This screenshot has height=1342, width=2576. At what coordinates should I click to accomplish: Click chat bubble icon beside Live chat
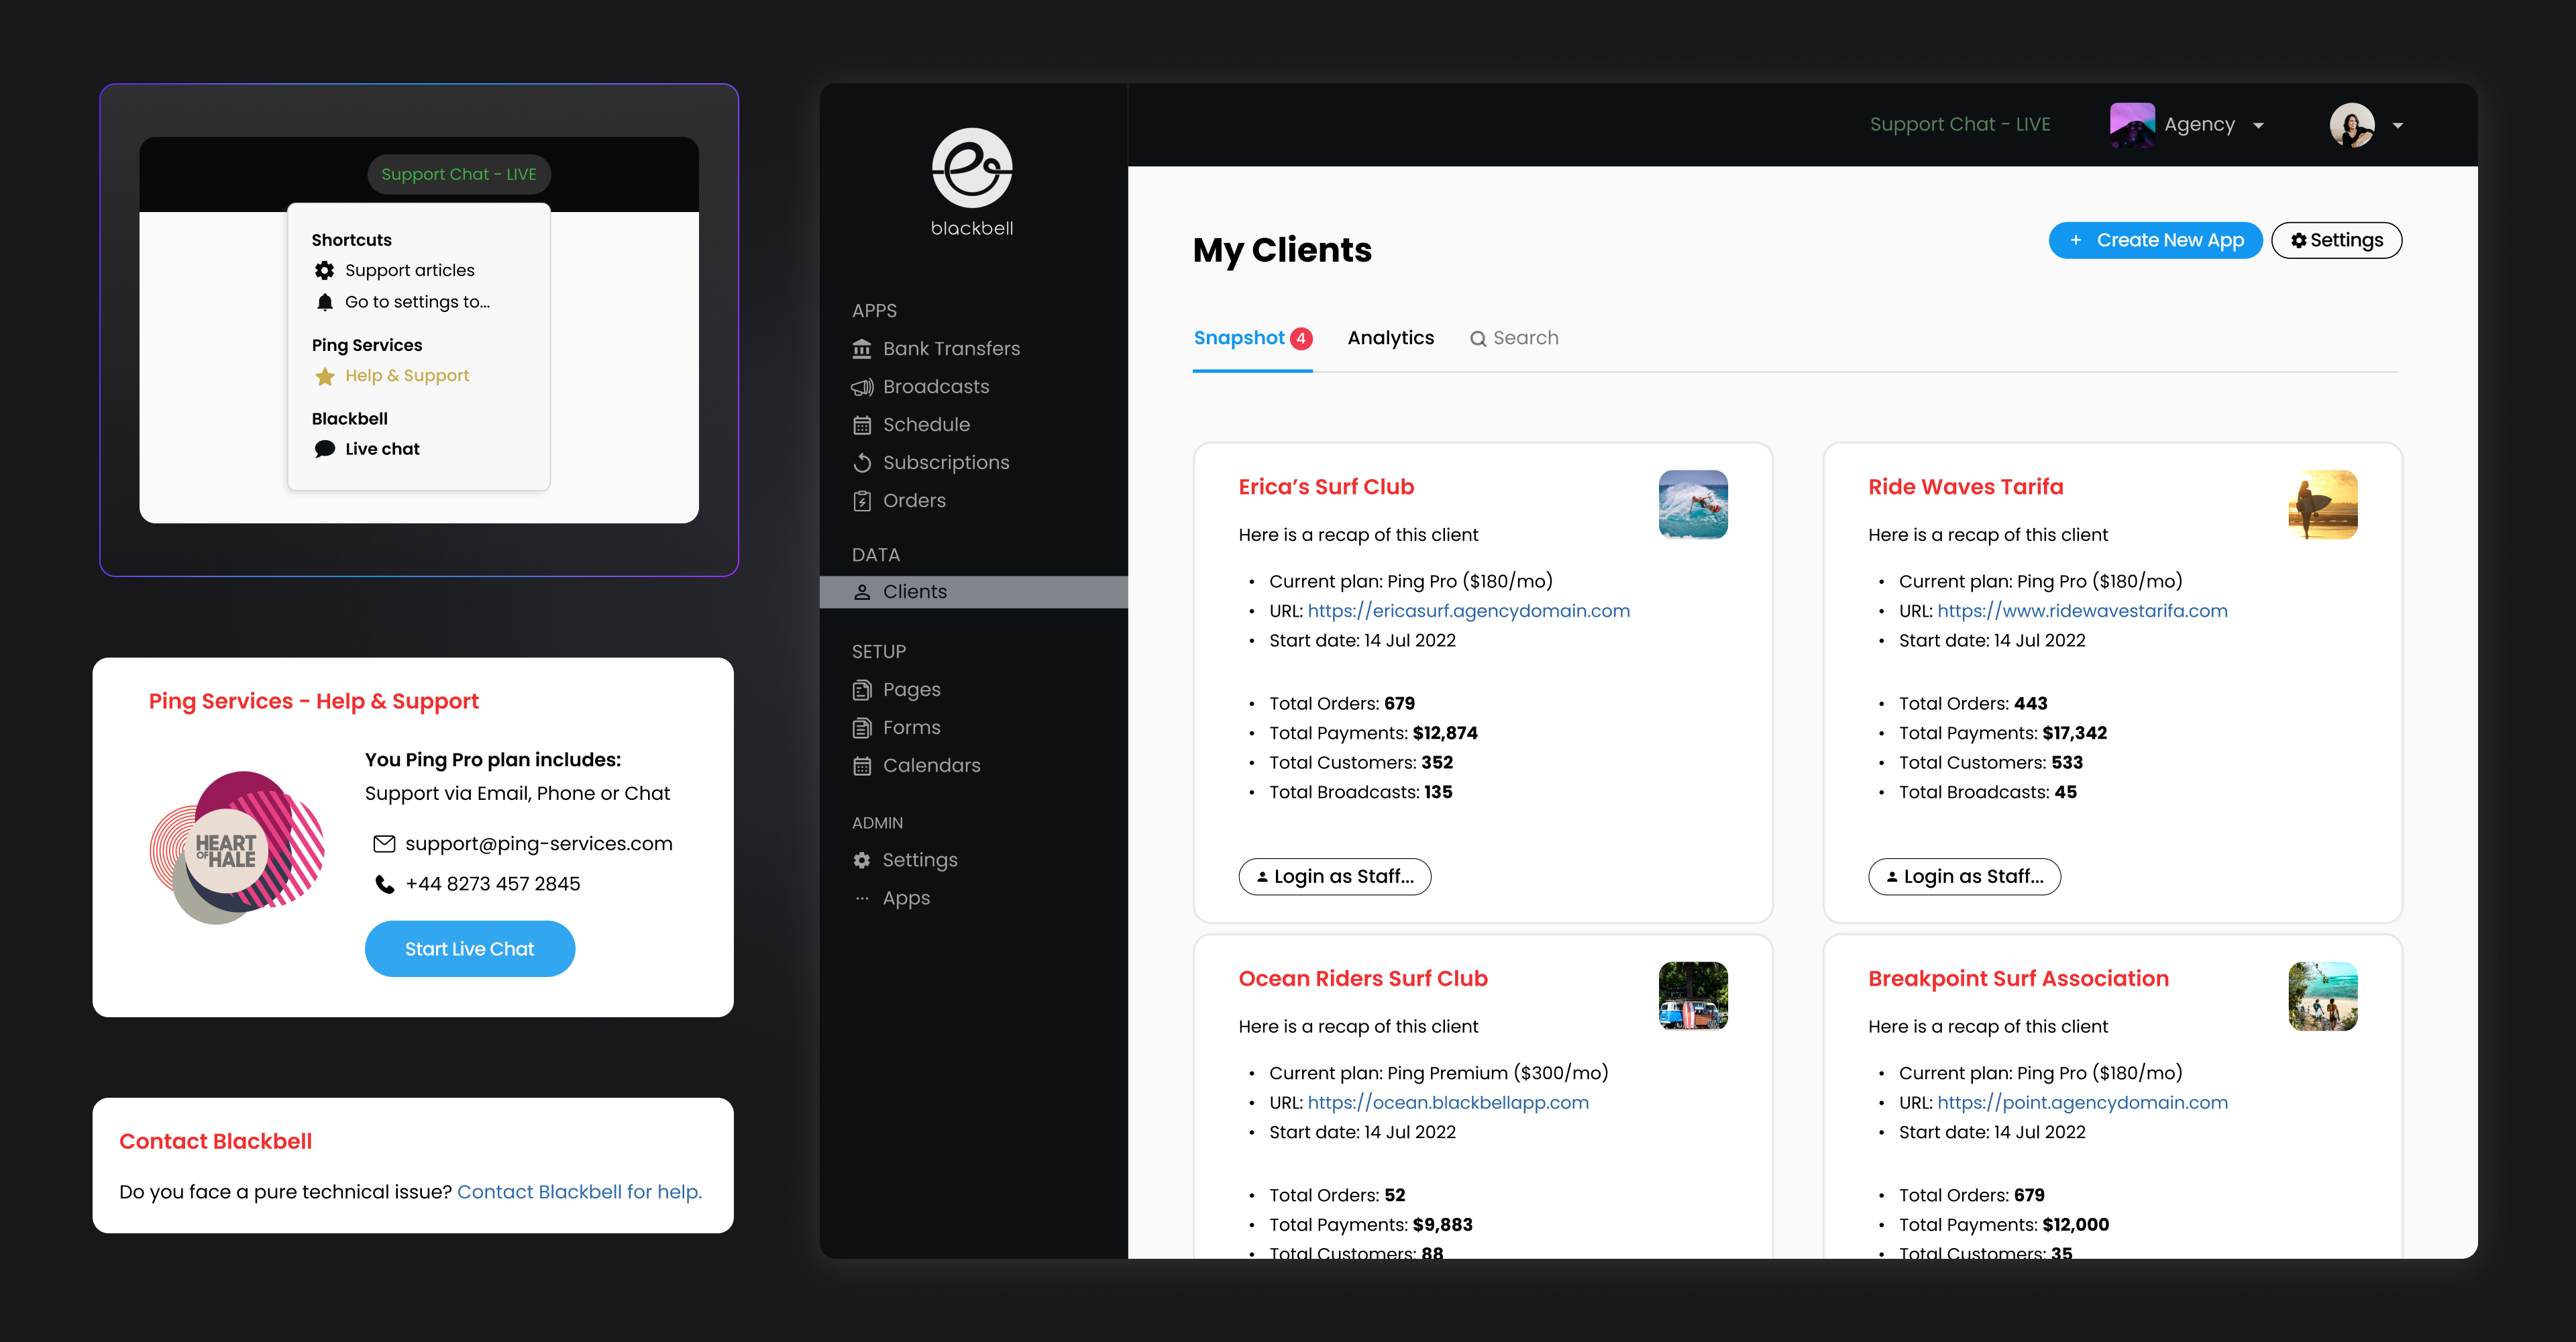click(324, 449)
